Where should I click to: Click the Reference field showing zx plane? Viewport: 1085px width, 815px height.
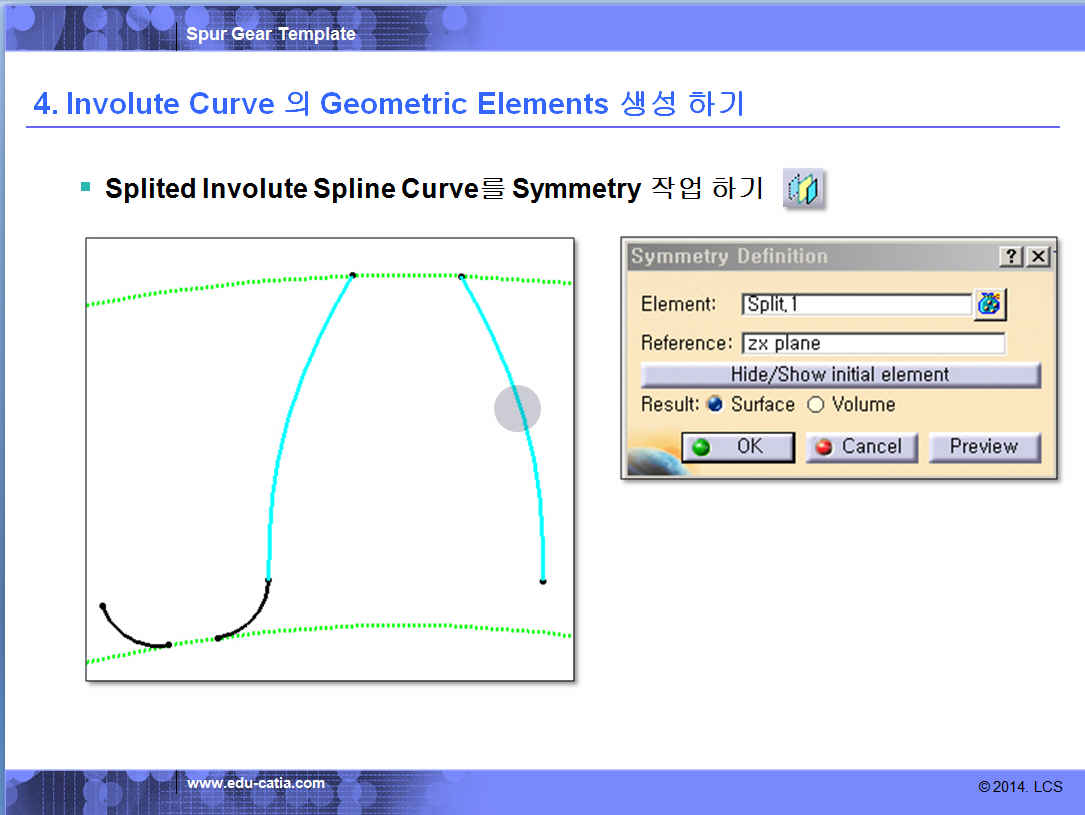pos(872,343)
